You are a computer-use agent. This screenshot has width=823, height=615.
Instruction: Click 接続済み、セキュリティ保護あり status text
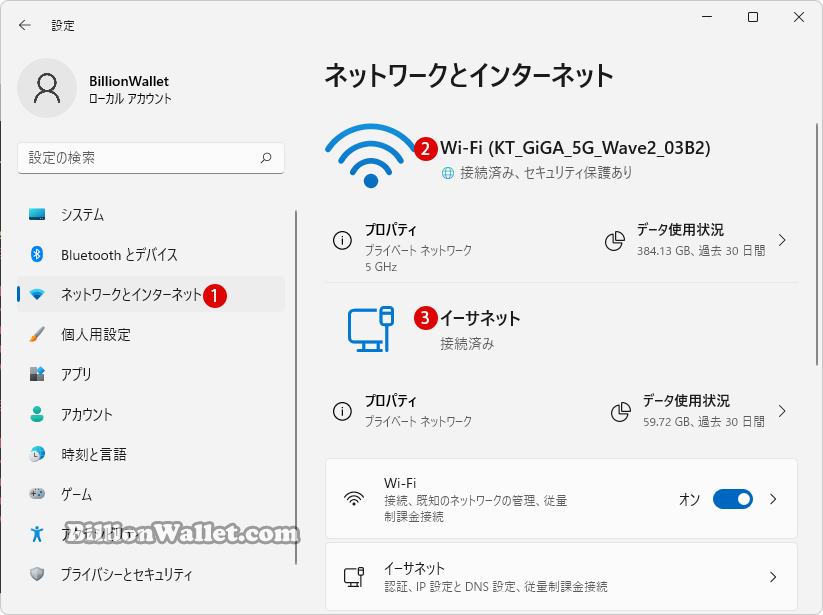coord(546,173)
